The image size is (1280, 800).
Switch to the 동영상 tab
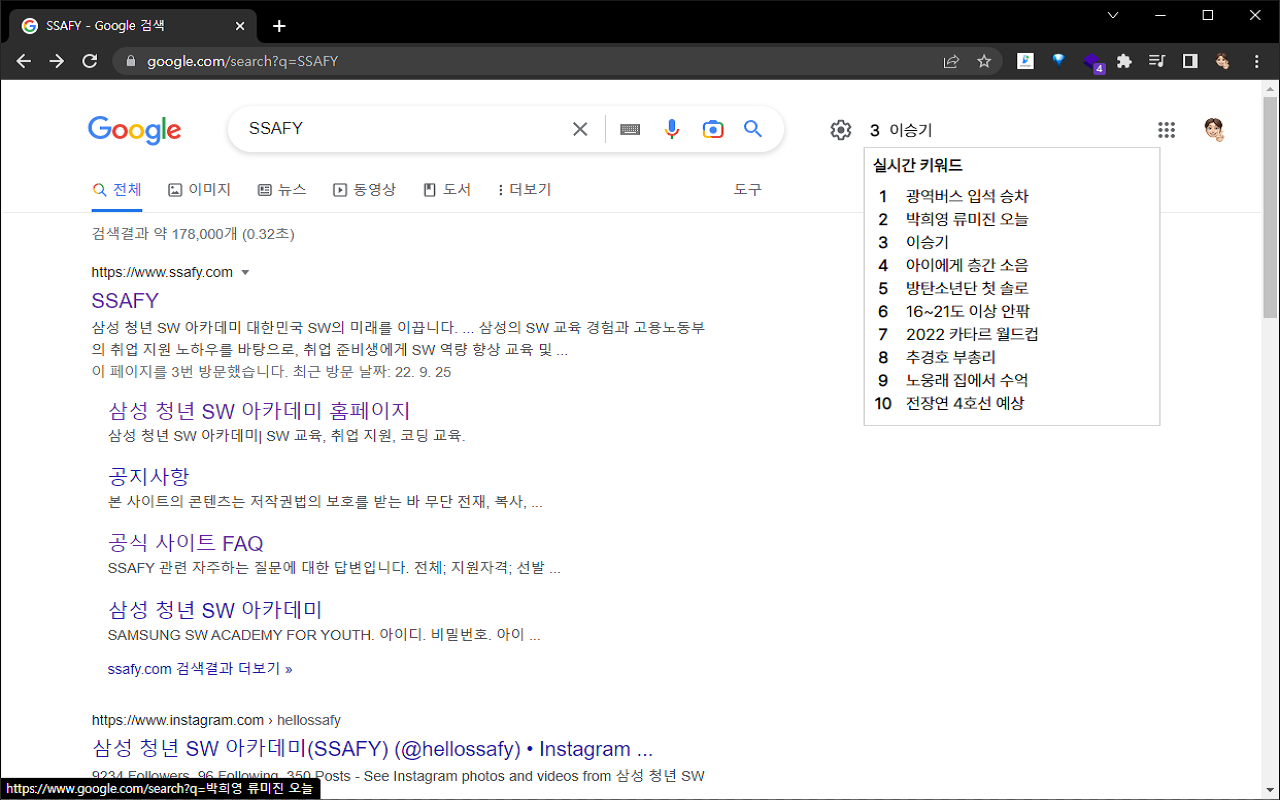[364, 190]
